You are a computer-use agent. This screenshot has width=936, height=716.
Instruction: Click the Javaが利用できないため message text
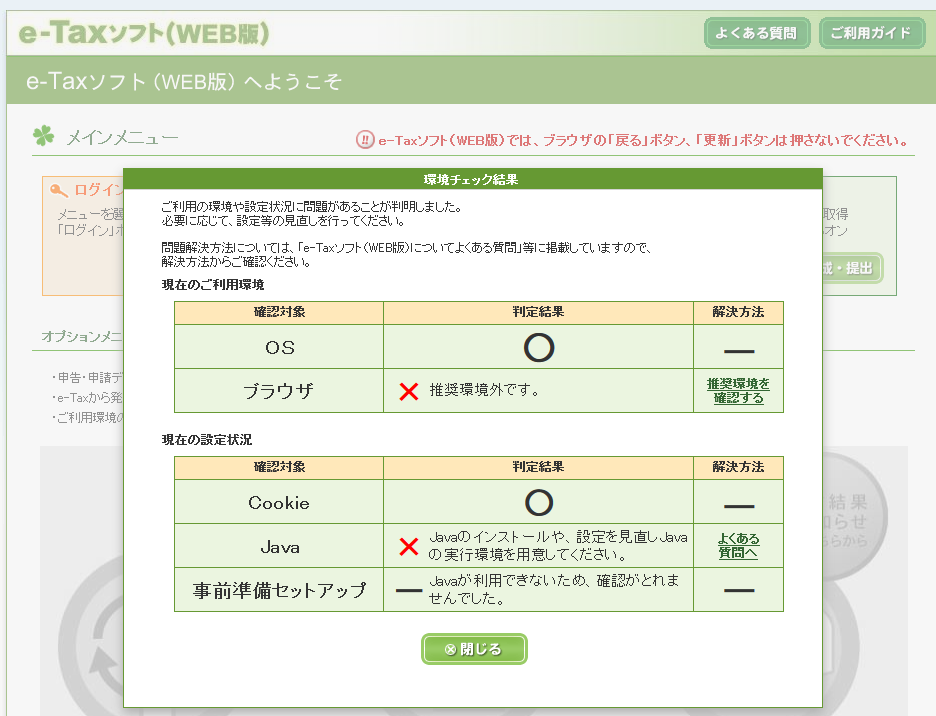[x=553, y=589]
